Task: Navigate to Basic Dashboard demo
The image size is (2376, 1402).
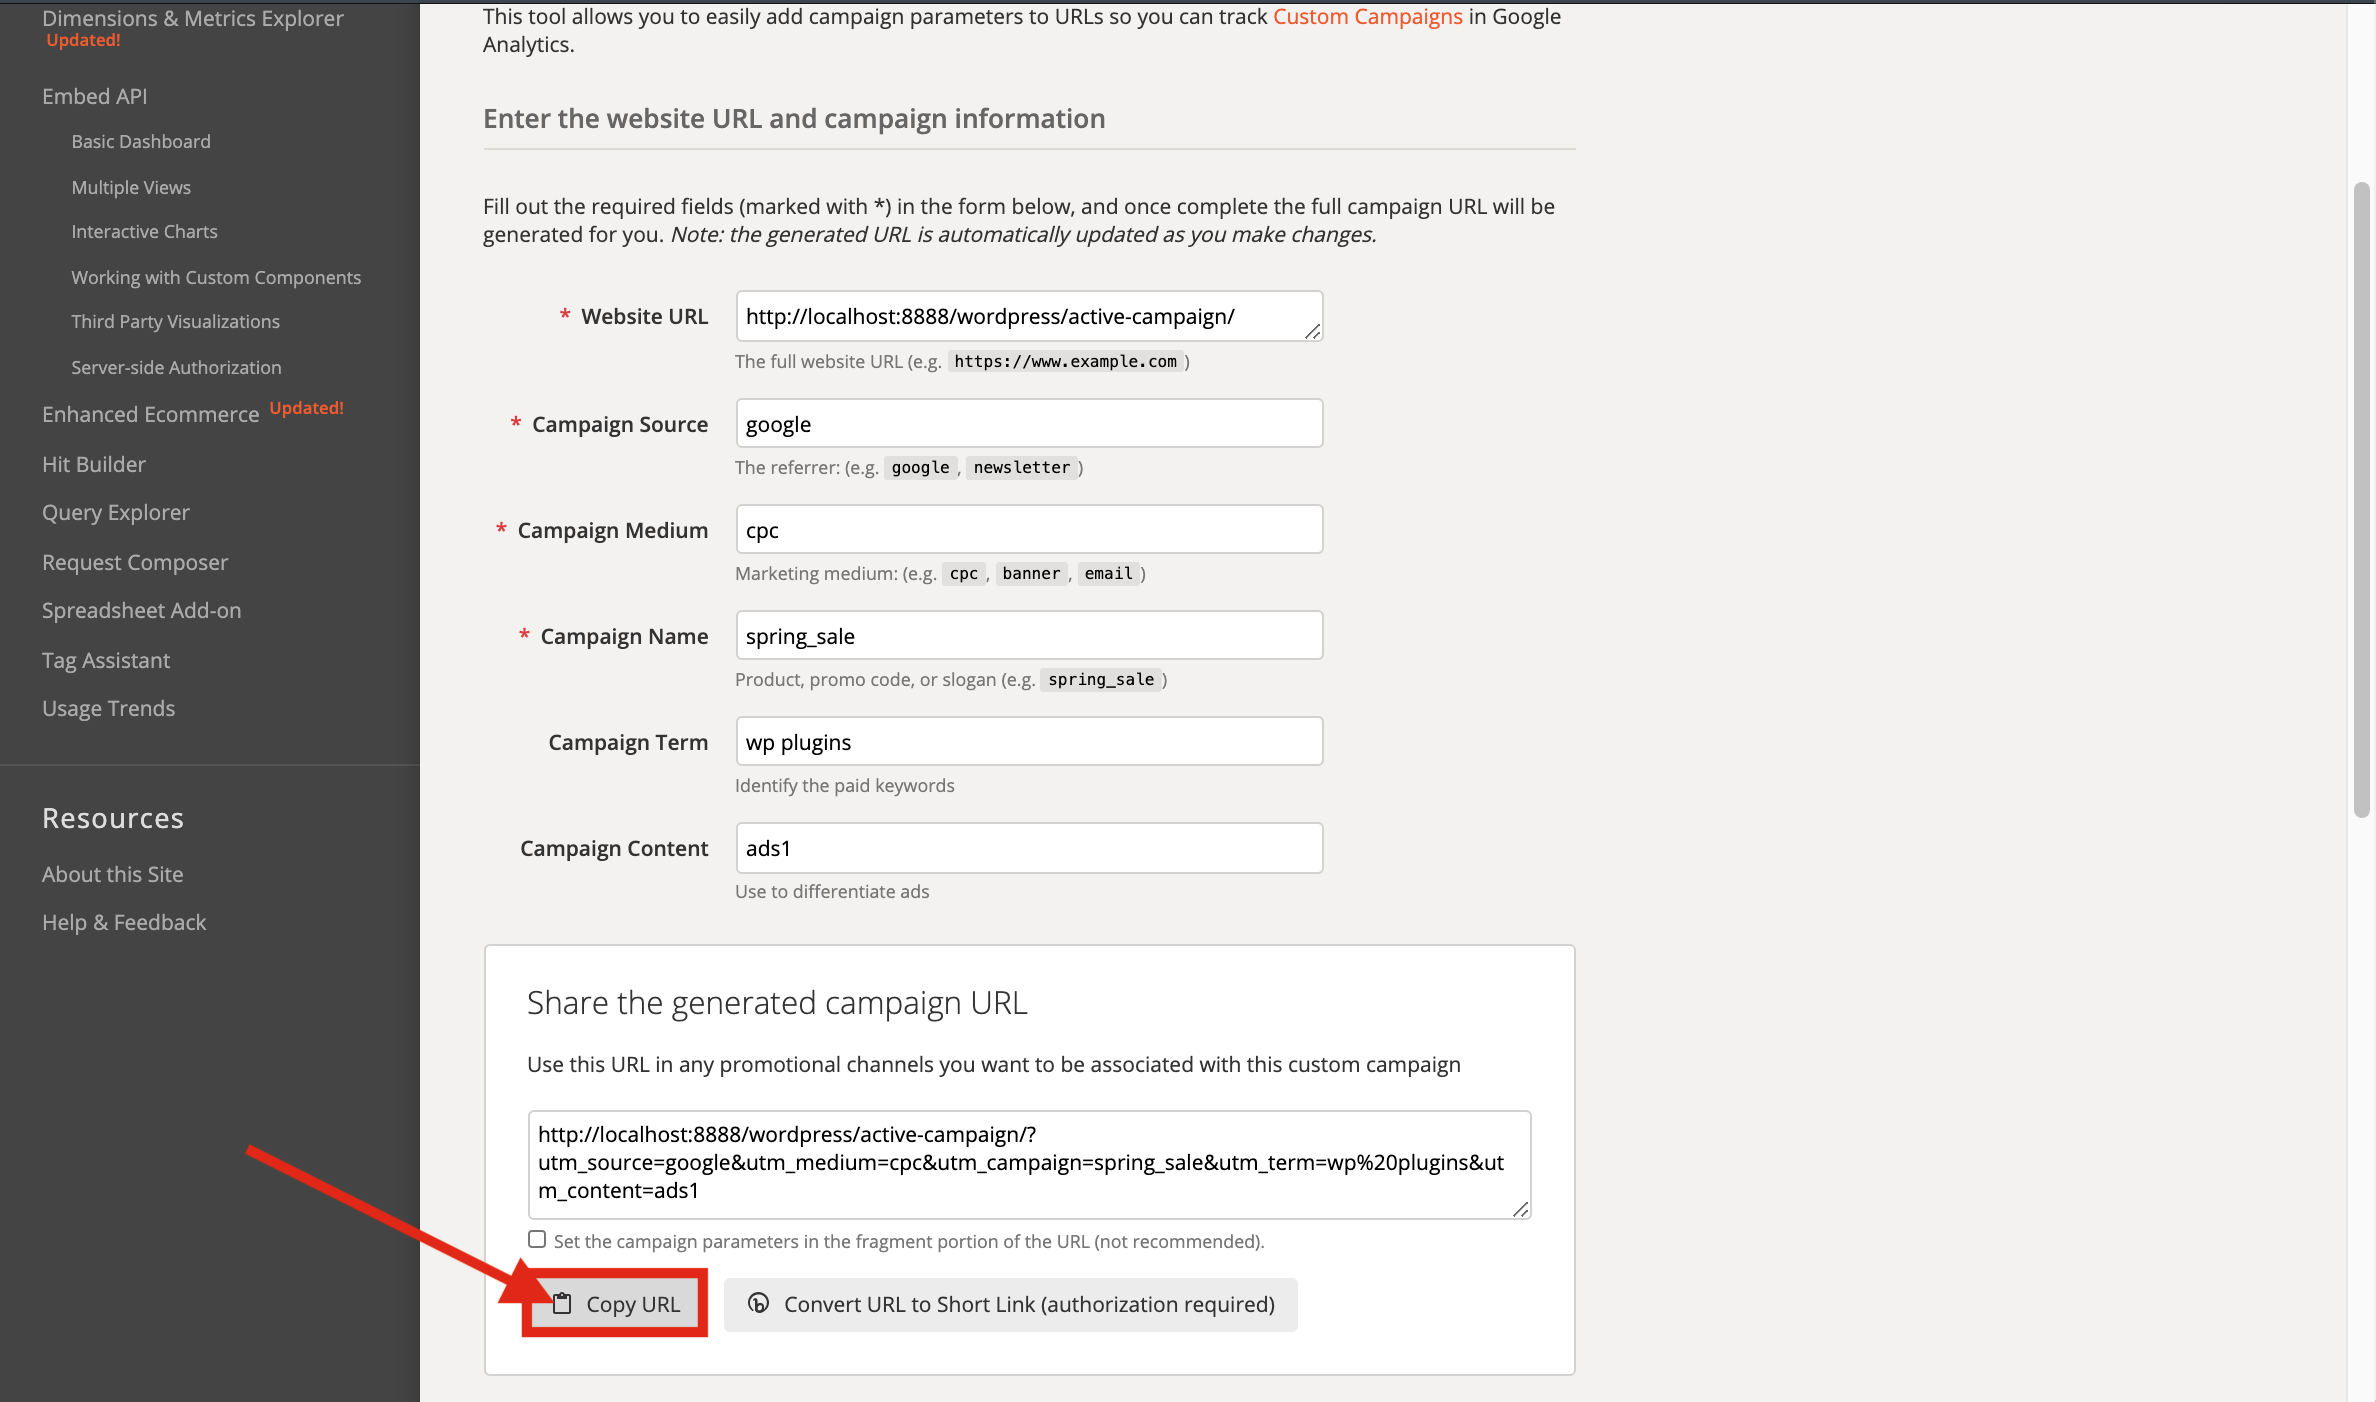Action: (x=141, y=142)
